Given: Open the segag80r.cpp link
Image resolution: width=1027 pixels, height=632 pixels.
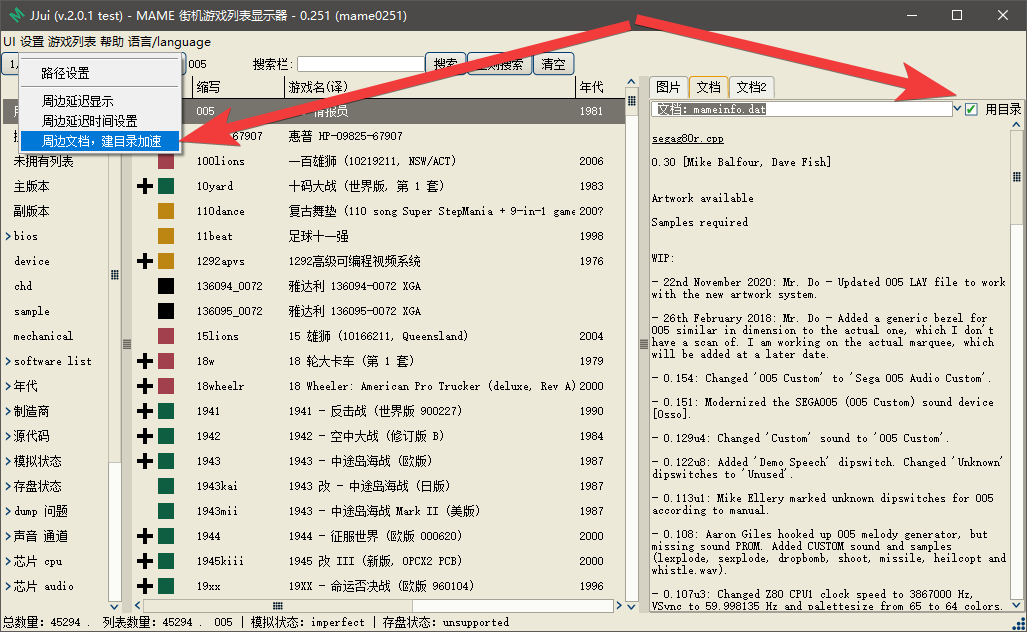Looking at the screenshot, I should [x=688, y=139].
